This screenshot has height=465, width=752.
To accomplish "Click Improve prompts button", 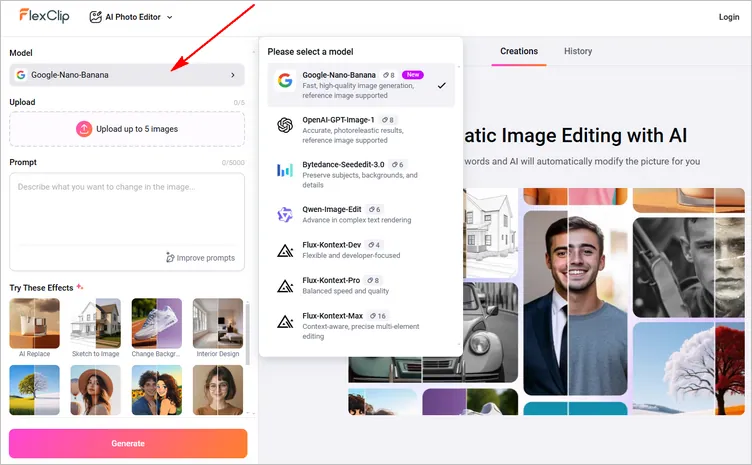I will pos(200,258).
